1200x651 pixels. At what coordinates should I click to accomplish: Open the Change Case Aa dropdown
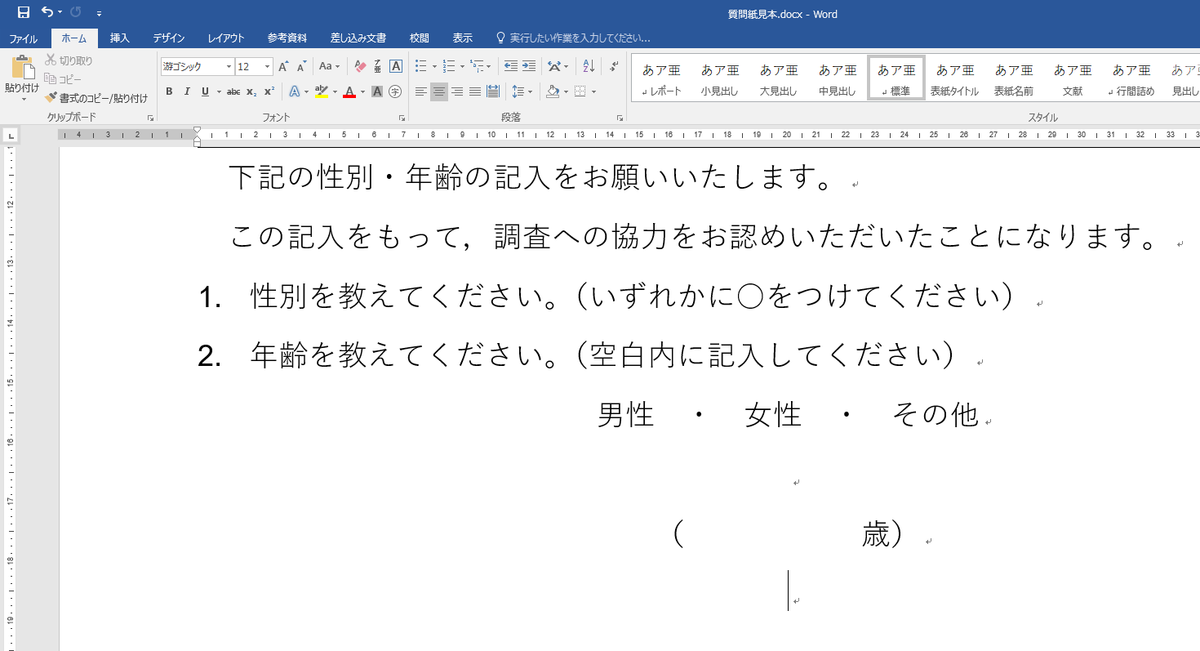click(329, 66)
